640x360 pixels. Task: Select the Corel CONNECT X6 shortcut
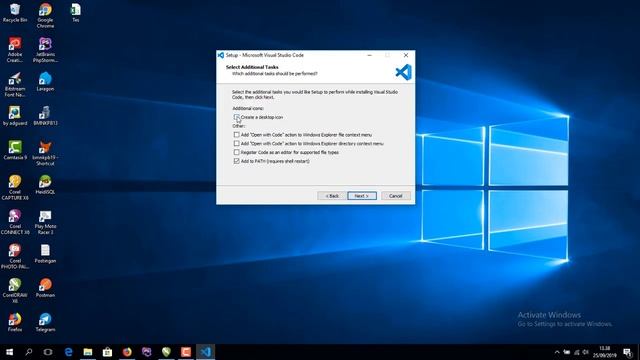click(x=15, y=222)
